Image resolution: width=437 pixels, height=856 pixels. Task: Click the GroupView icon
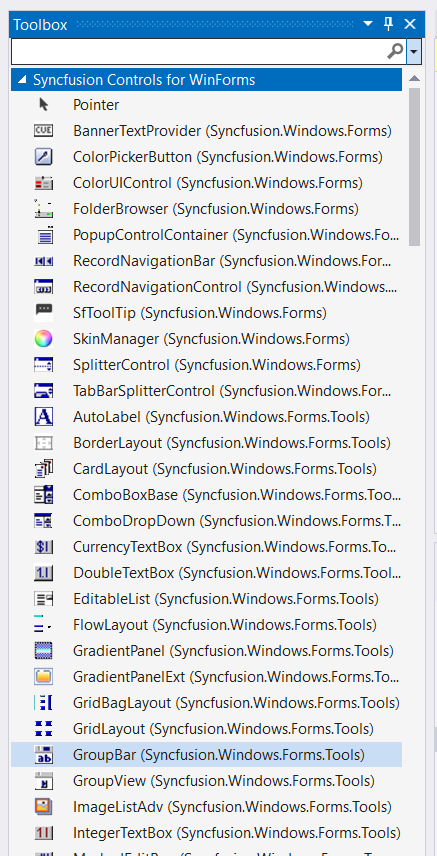[43, 781]
